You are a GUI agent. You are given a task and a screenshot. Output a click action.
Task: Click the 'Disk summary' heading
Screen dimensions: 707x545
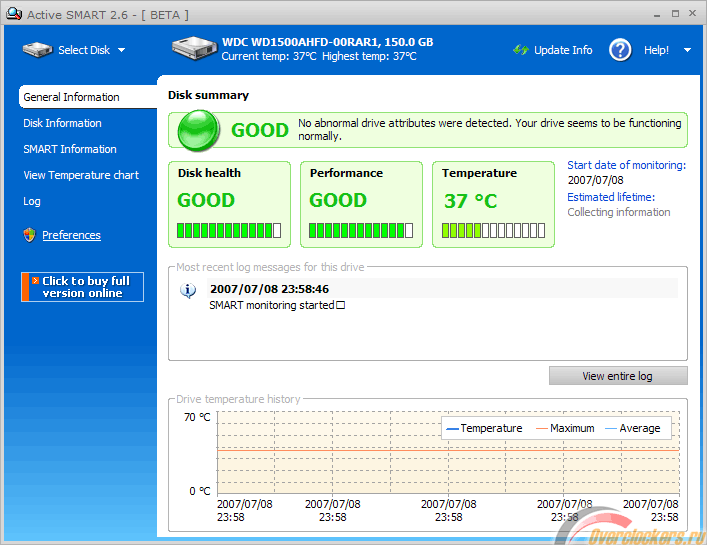[x=208, y=95]
